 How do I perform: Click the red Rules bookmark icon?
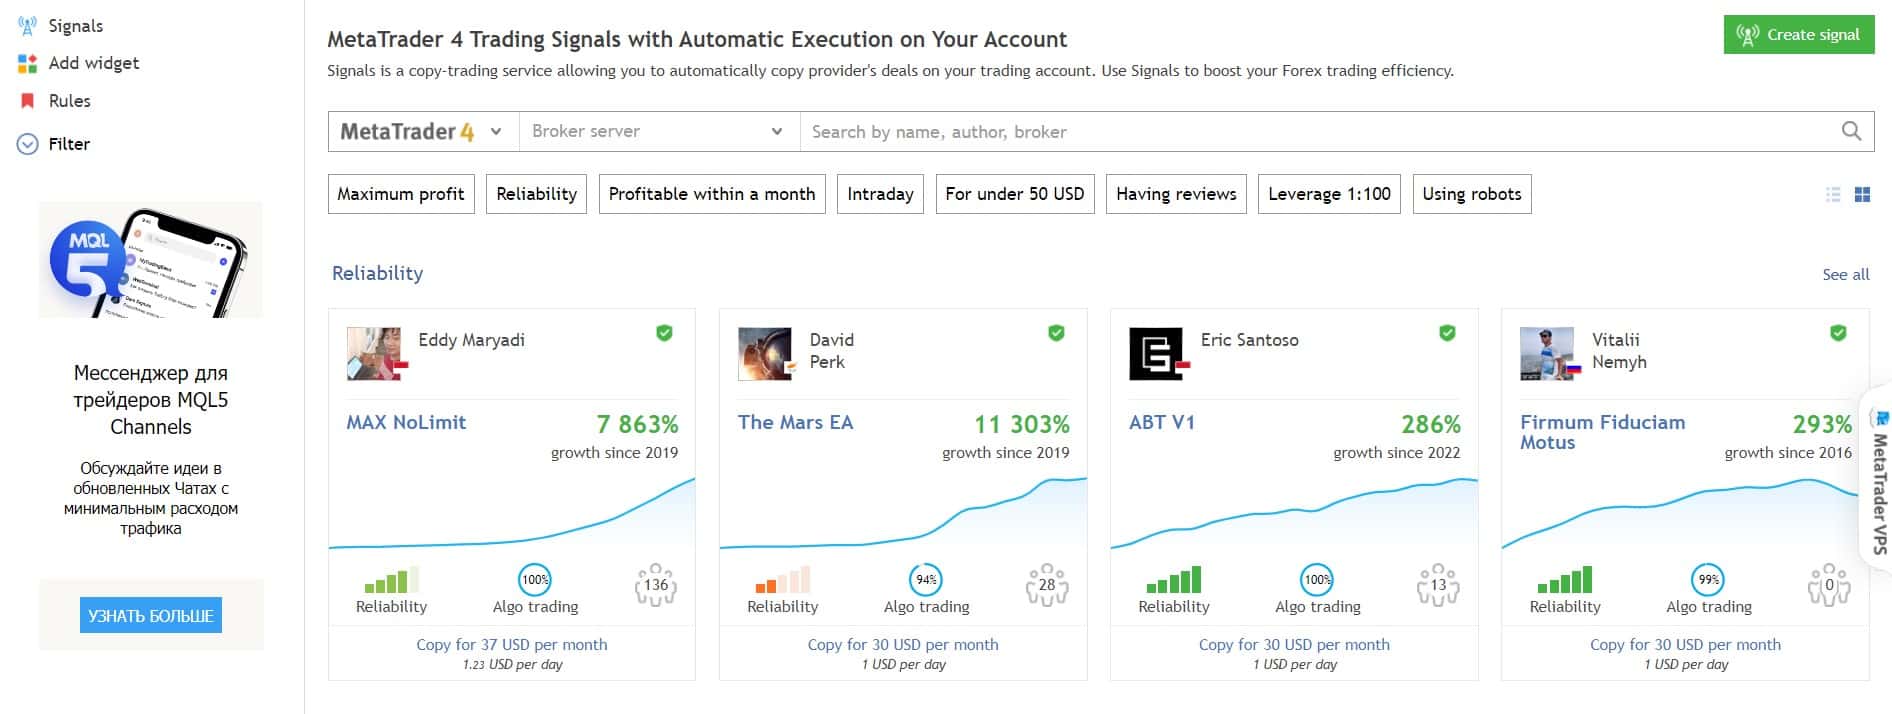tap(27, 101)
